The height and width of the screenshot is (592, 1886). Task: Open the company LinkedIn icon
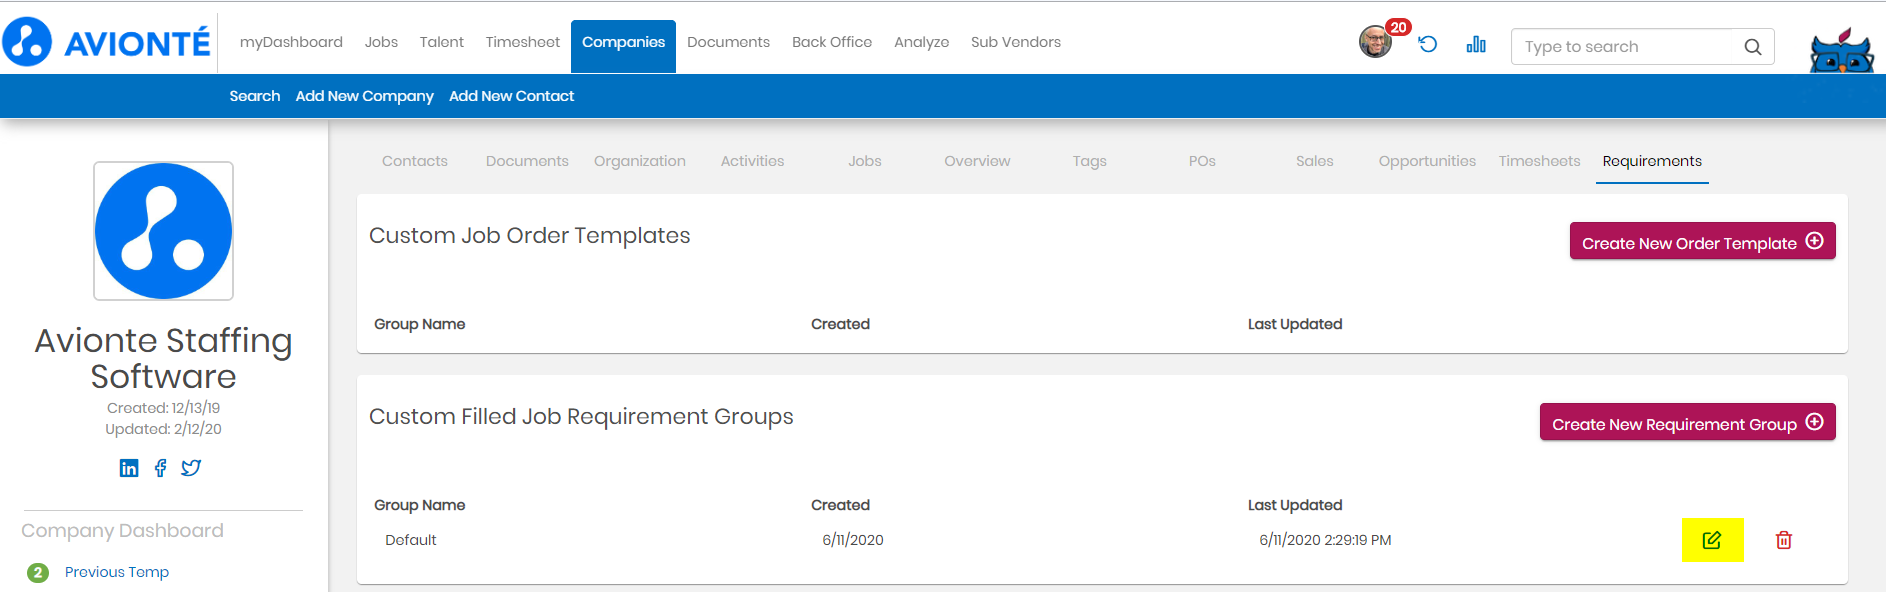(x=129, y=468)
